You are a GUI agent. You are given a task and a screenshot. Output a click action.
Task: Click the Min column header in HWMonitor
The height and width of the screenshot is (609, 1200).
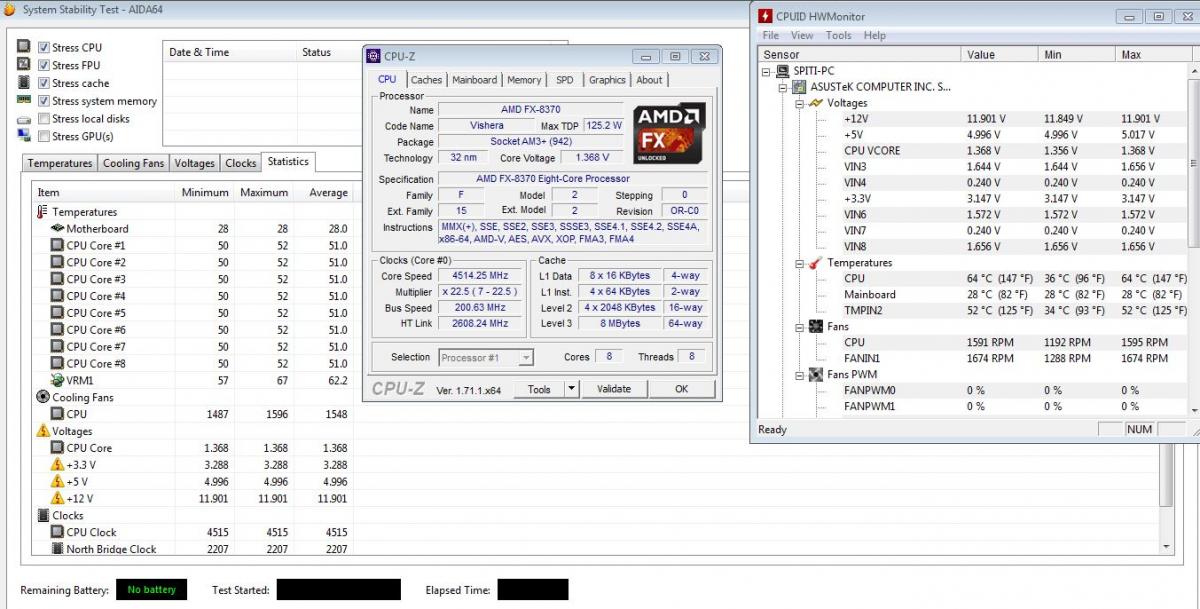pyautogui.click(x=1078, y=55)
